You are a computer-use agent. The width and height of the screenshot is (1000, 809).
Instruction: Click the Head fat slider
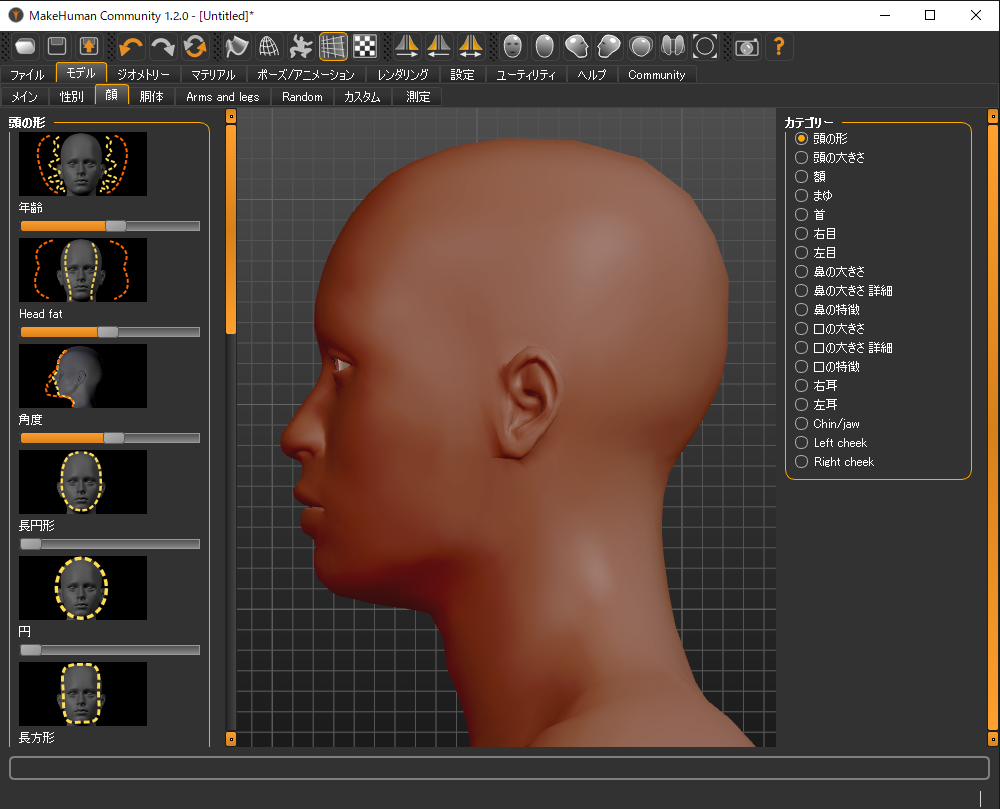(x=109, y=332)
